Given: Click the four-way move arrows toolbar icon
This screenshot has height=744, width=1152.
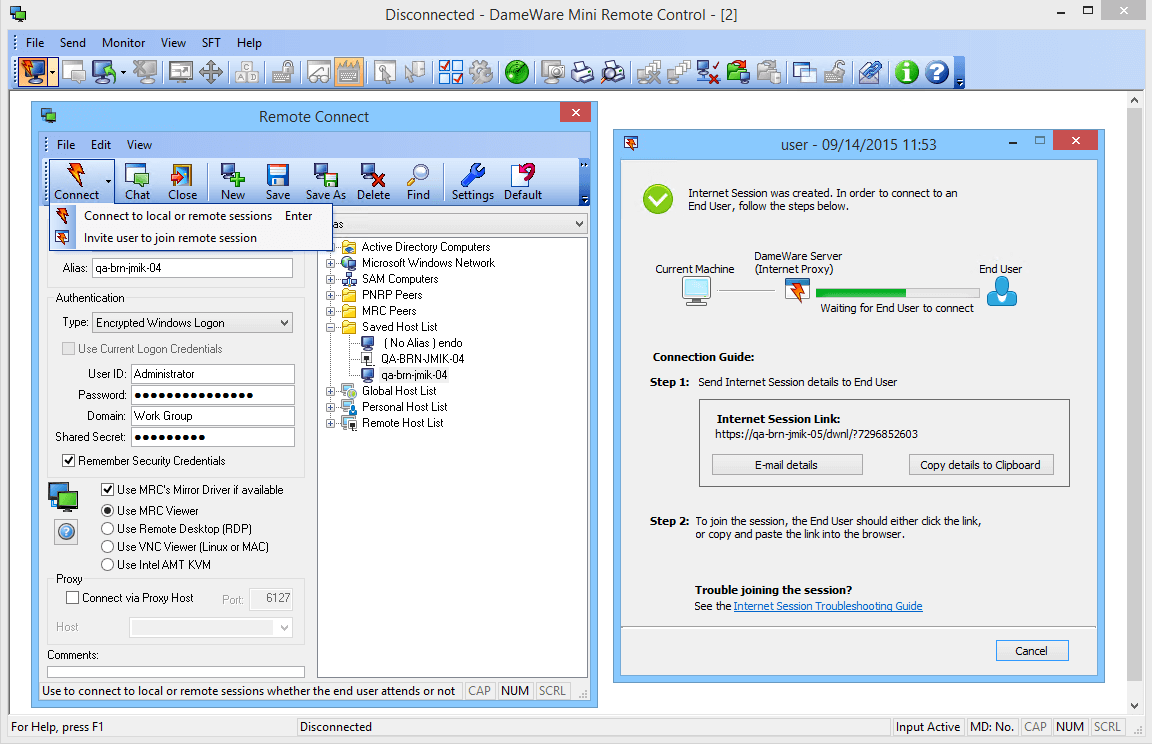Looking at the screenshot, I should click(211, 72).
